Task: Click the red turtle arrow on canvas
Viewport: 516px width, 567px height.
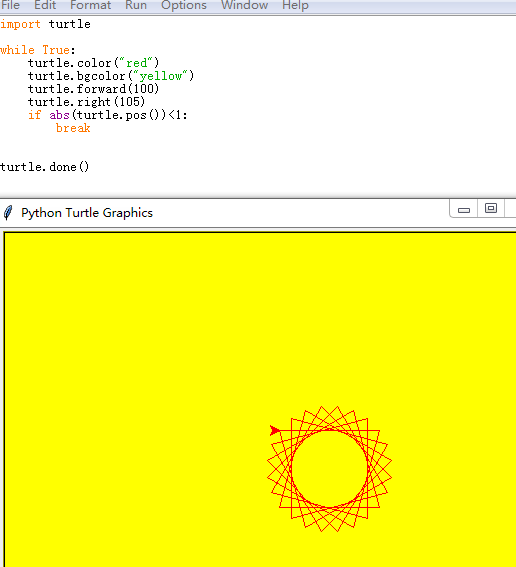Action: click(275, 430)
